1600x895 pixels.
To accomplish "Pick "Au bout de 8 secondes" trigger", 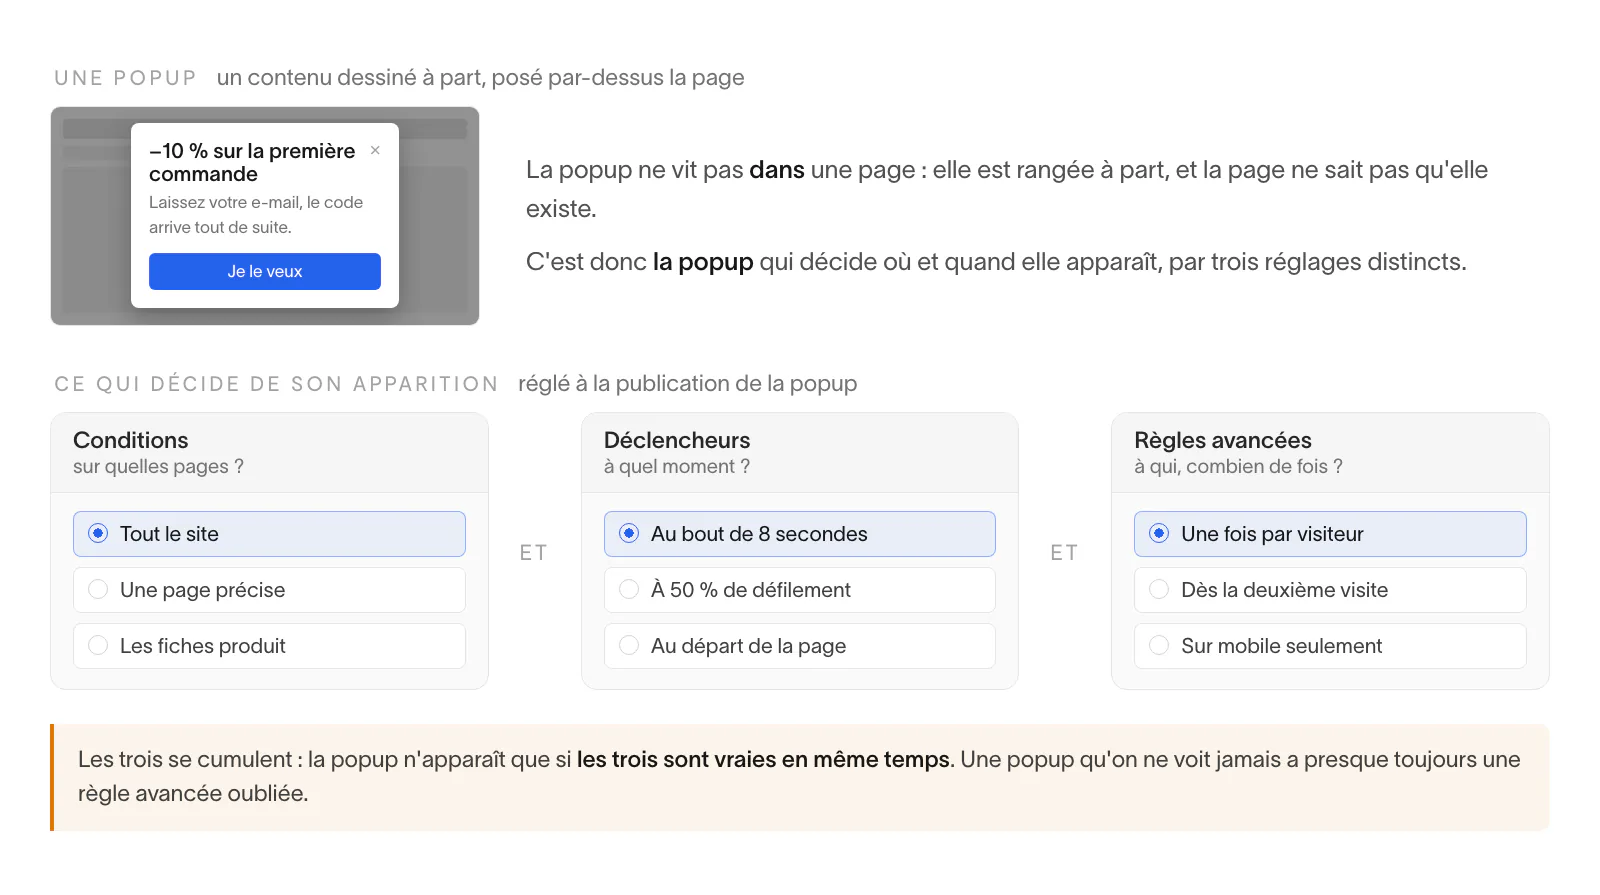I will pyautogui.click(x=800, y=534).
